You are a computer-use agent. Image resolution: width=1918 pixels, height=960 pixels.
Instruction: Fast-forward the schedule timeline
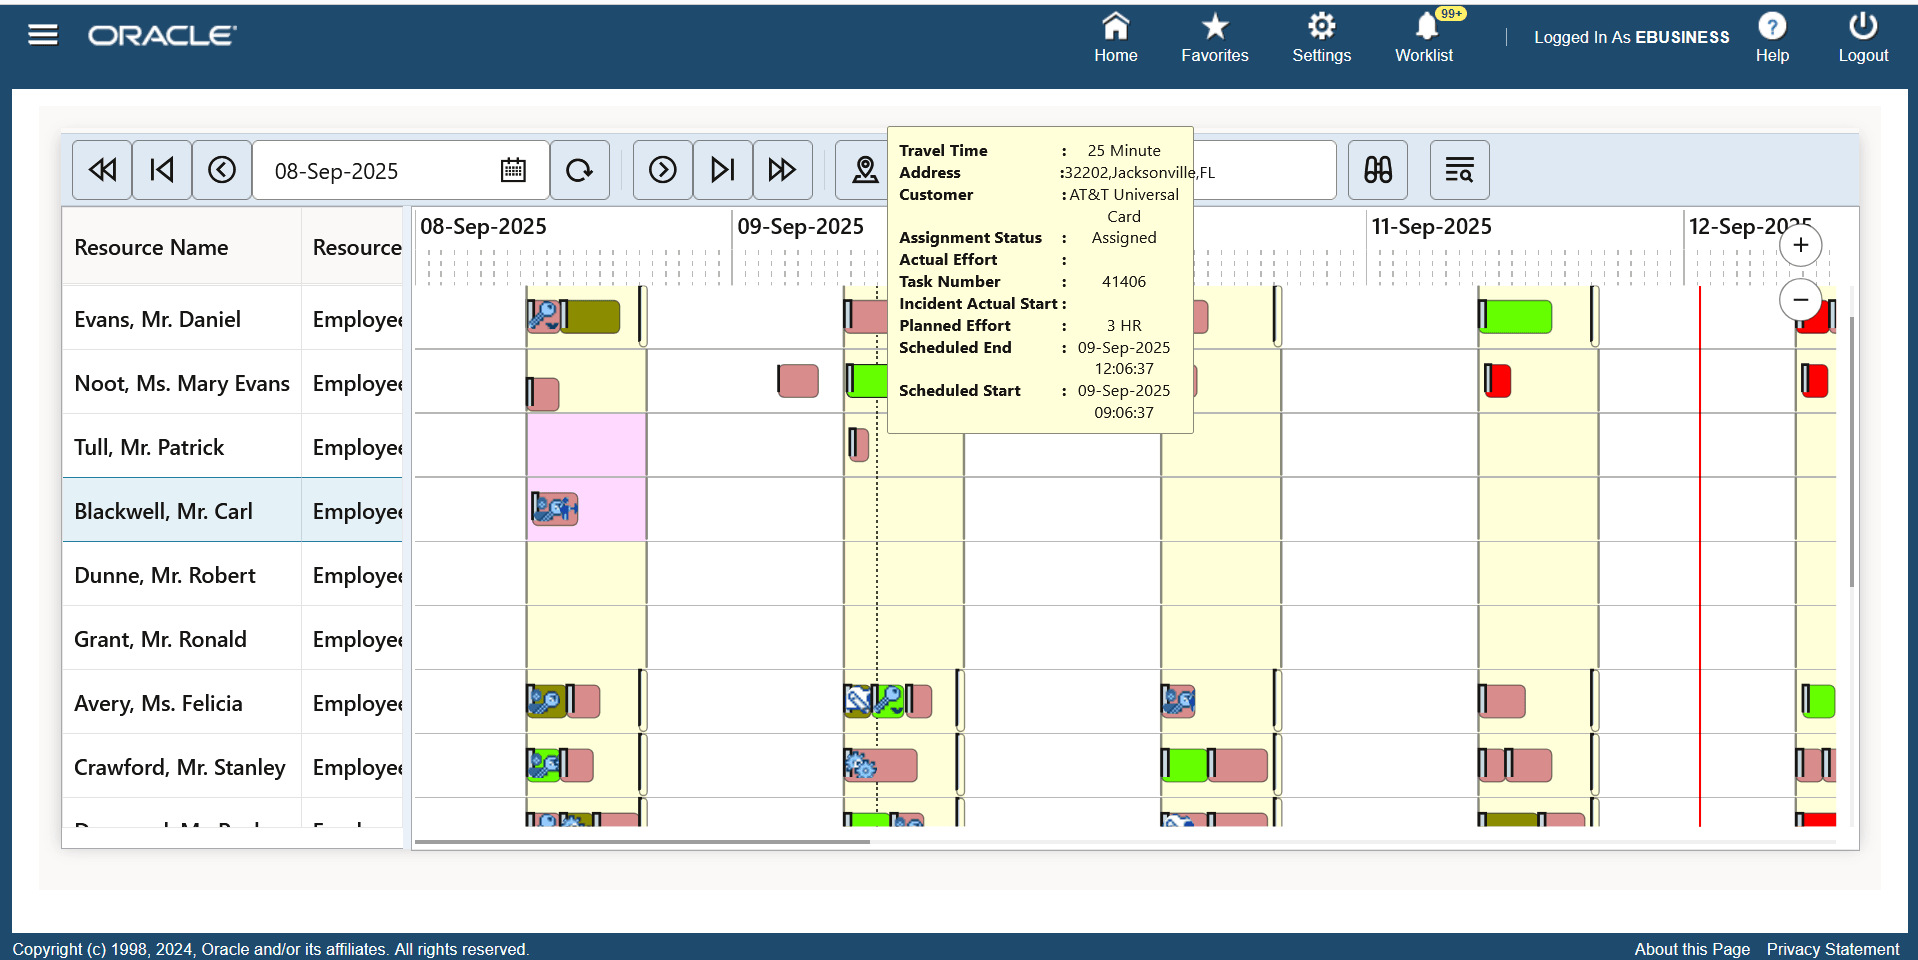click(x=783, y=170)
